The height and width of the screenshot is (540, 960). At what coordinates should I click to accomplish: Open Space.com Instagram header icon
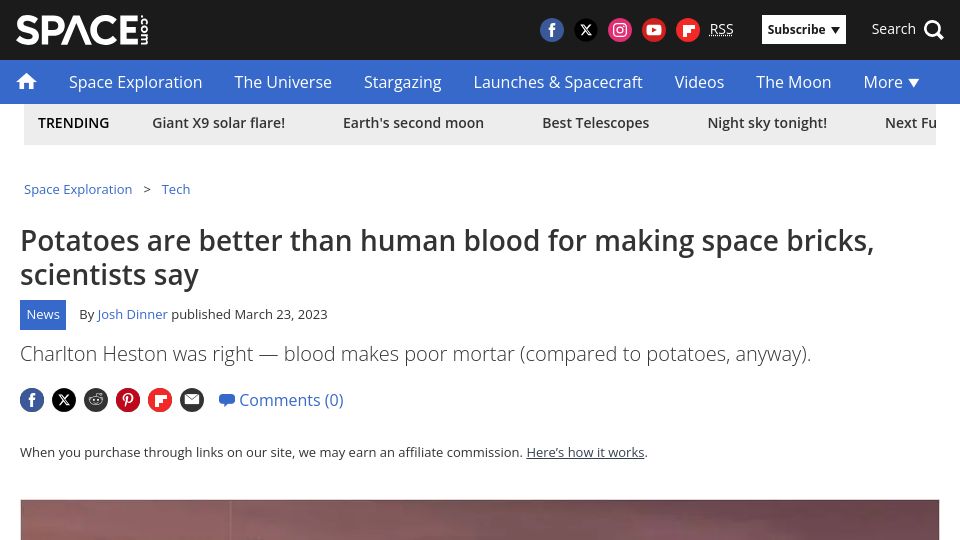[x=620, y=29]
